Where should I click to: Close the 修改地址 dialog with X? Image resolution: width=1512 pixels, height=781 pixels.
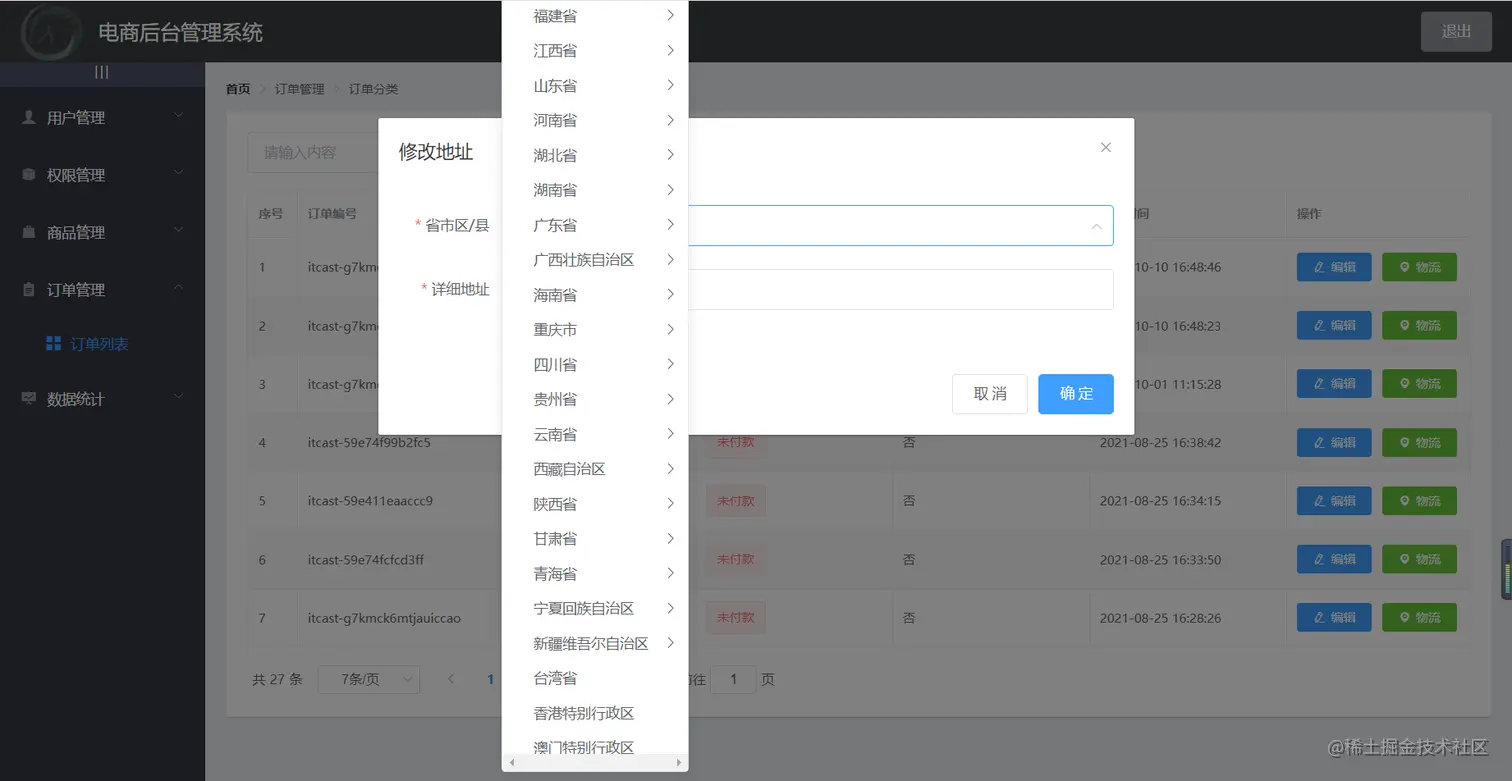click(1105, 147)
